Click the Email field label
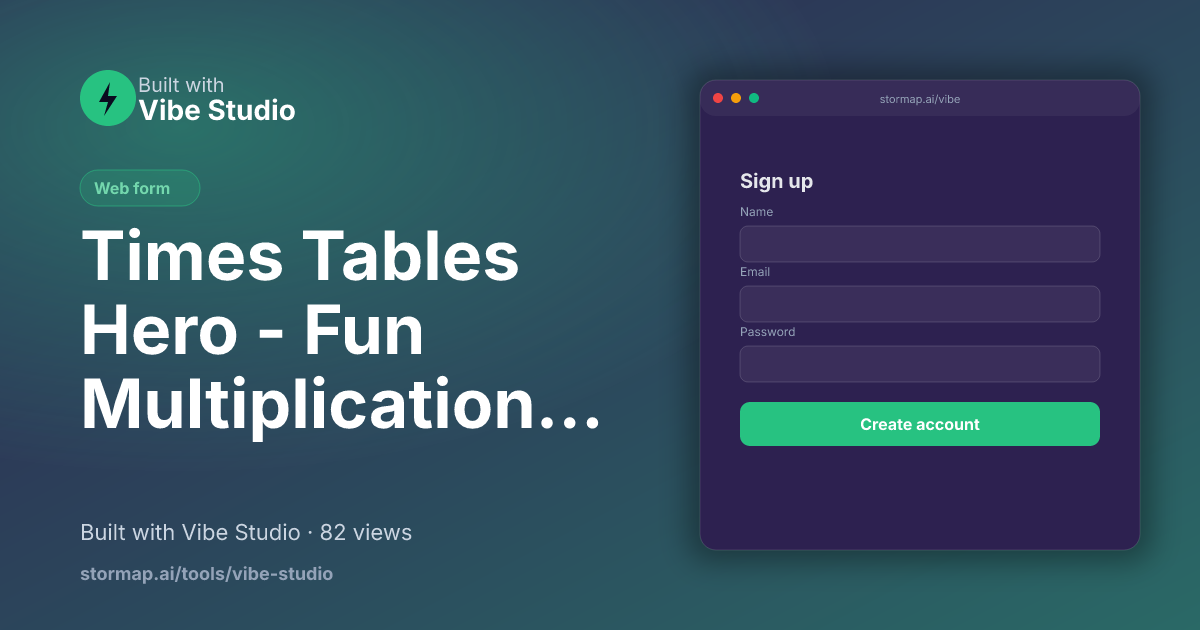Screen dimensions: 1200x630 (x=755, y=272)
